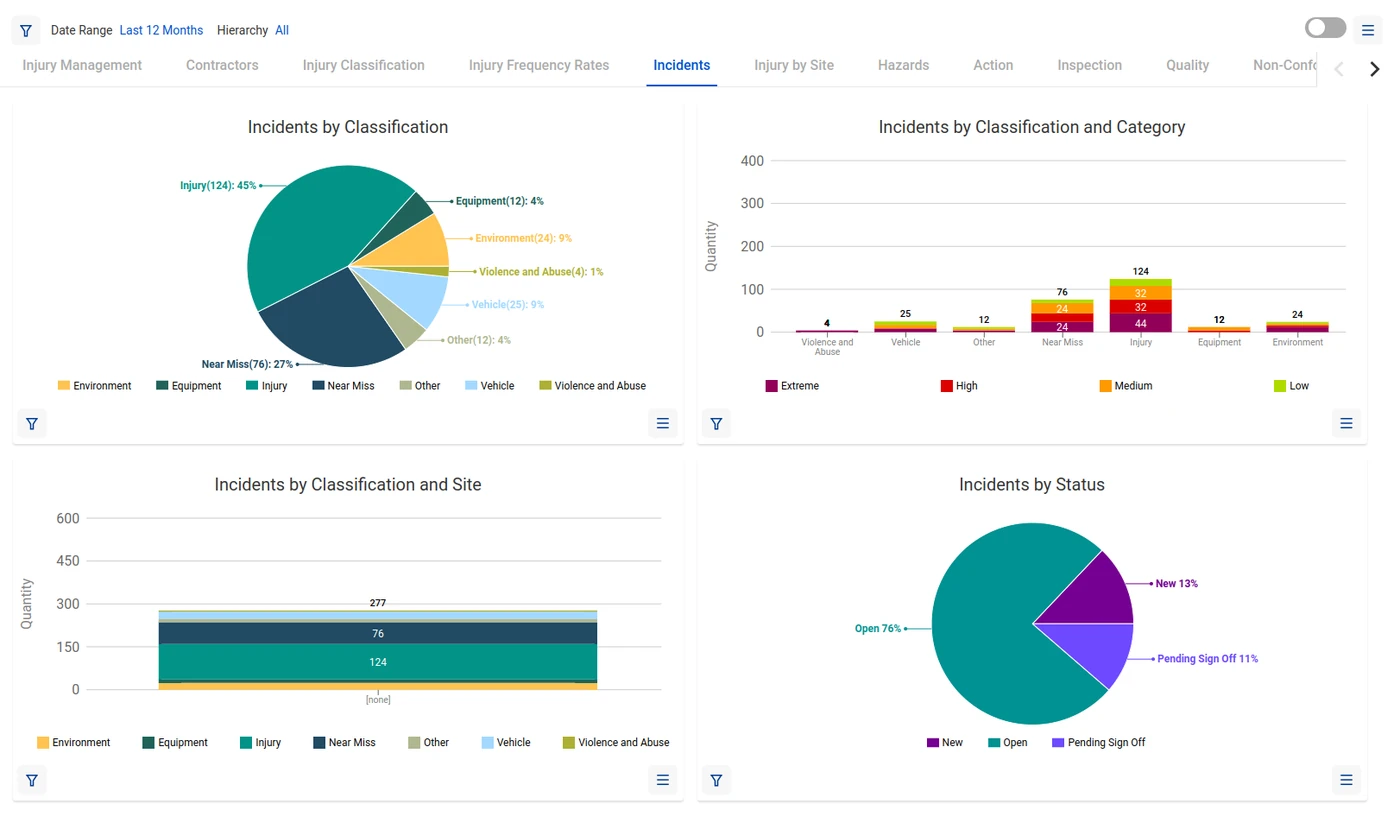Screen dimensions: 1400x823
Task: Toggle New legend in Incidents by Status
Action: [944, 743]
